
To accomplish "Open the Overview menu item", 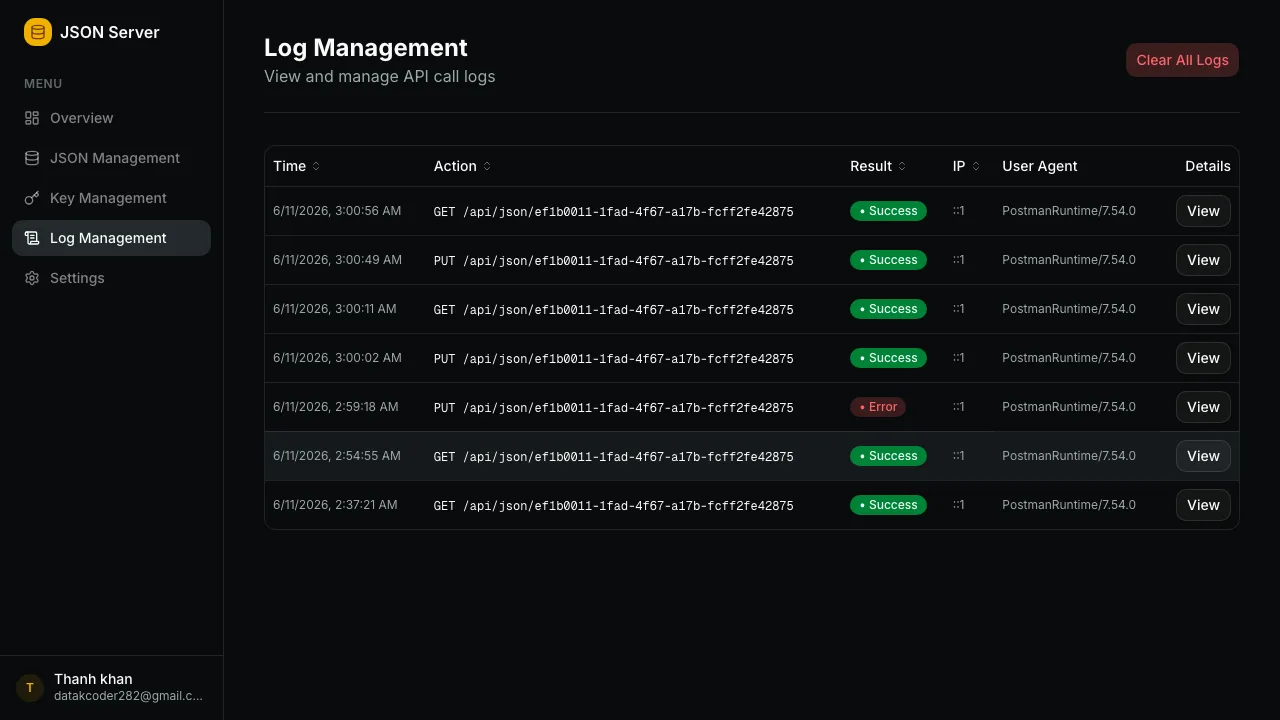I will (x=111, y=118).
